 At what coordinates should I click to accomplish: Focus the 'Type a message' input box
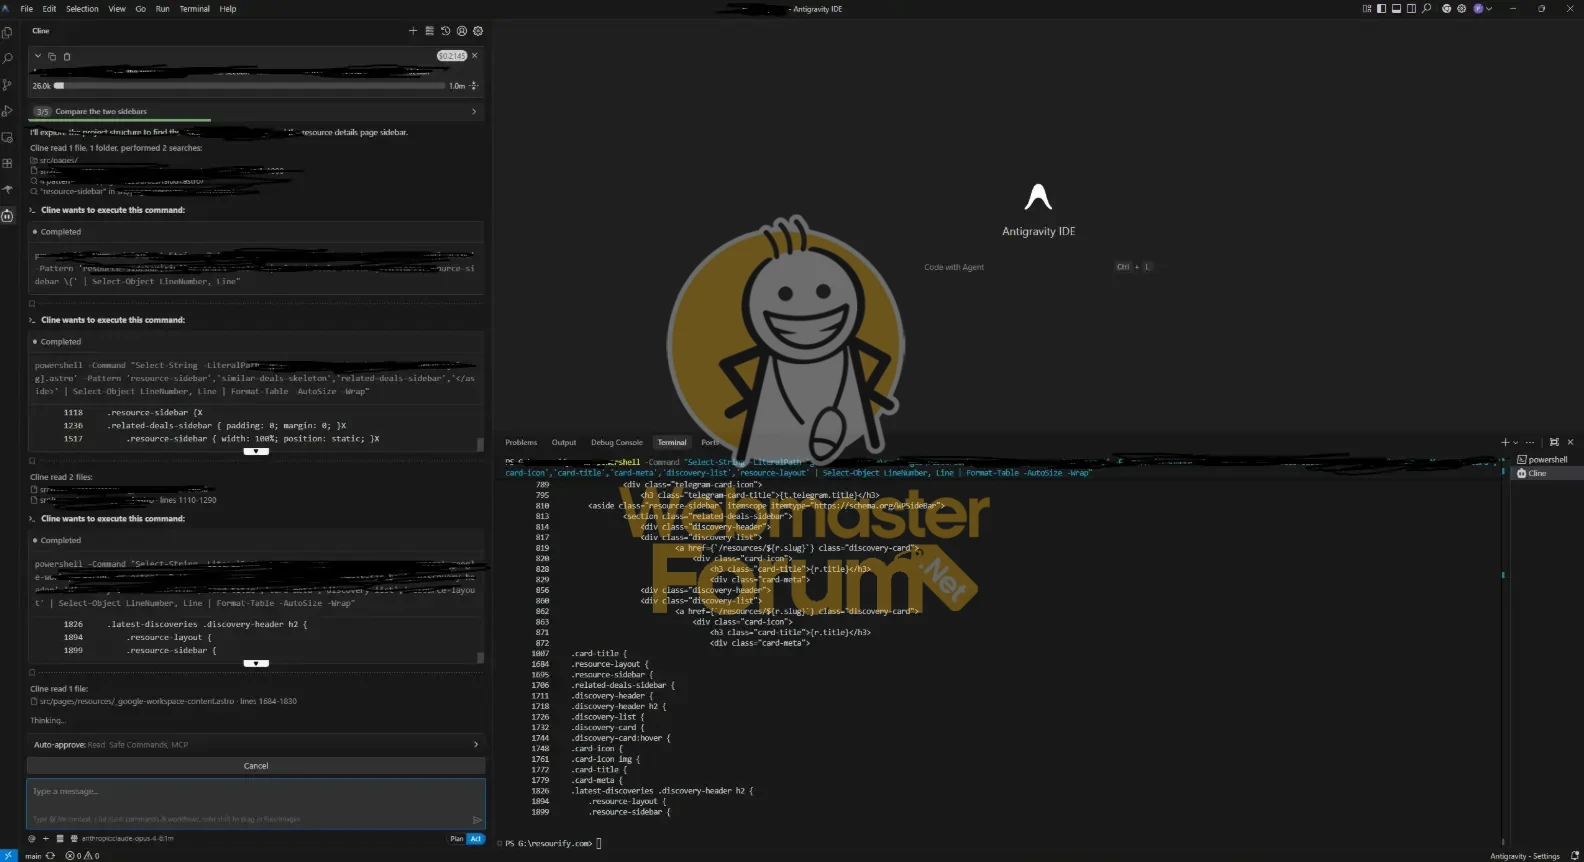point(256,803)
